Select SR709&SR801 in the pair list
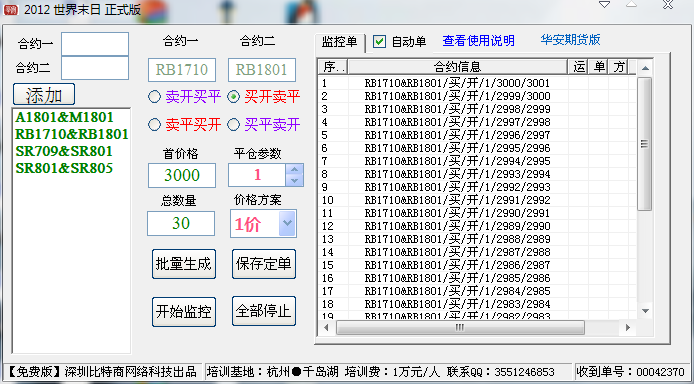The image size is (694, 384). (64, 151)
